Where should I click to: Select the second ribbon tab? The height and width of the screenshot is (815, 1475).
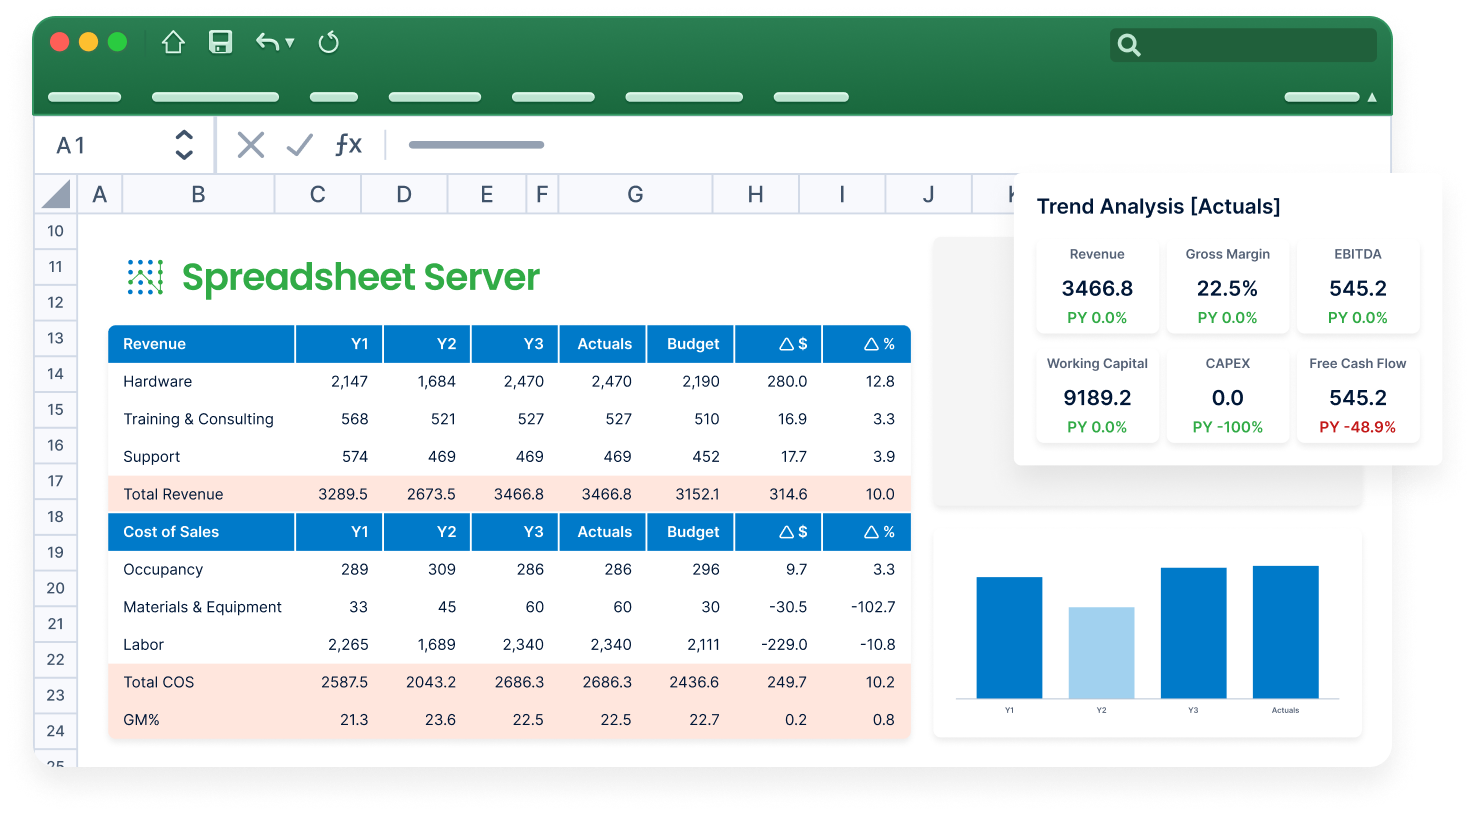point(214,96)
